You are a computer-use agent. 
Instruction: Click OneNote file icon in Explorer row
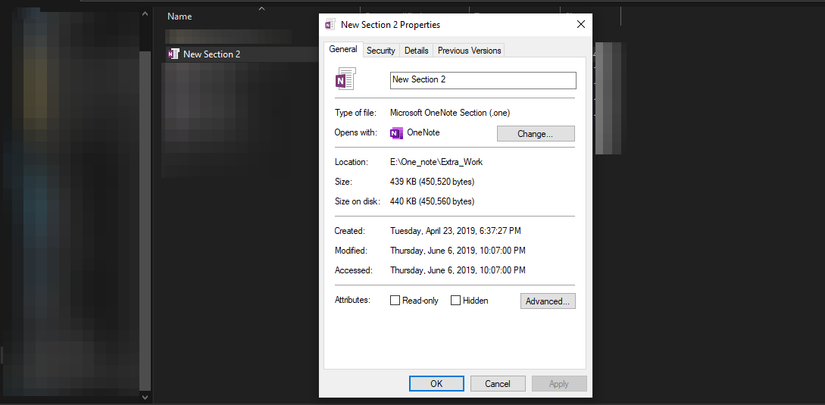[x=174, y=54]
